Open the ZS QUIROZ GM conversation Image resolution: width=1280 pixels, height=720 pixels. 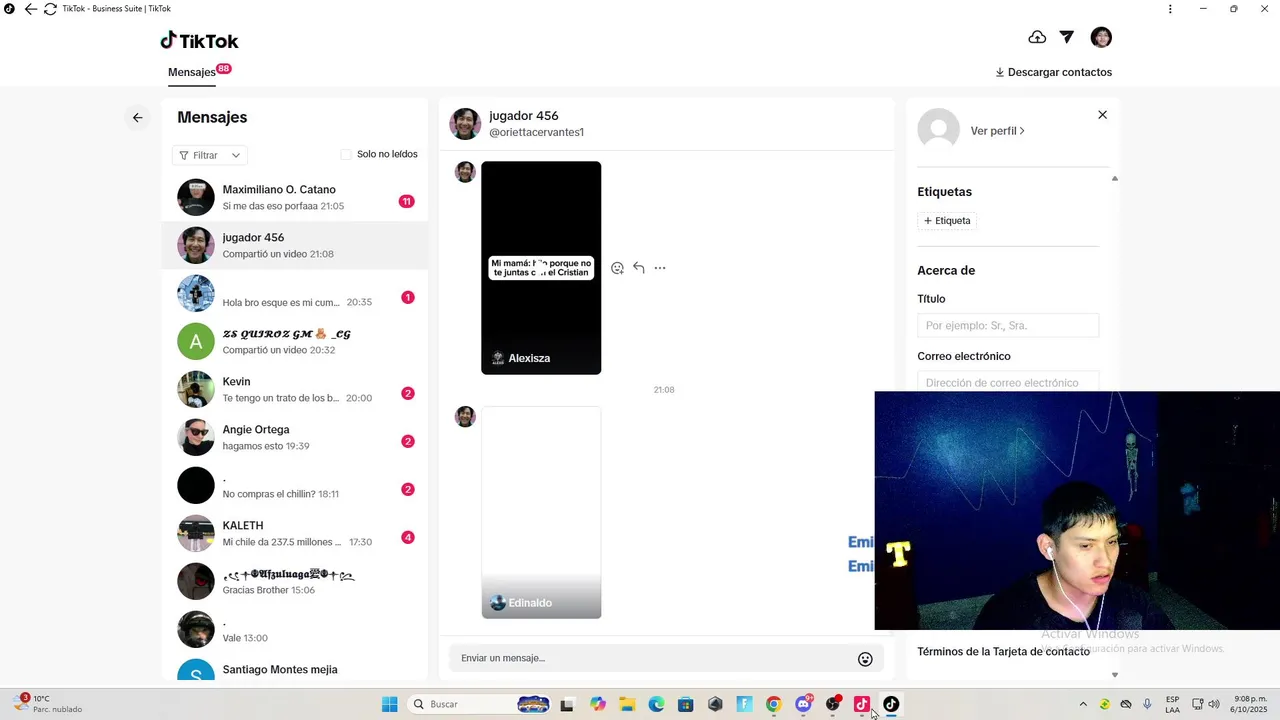[x=295, y=341]
